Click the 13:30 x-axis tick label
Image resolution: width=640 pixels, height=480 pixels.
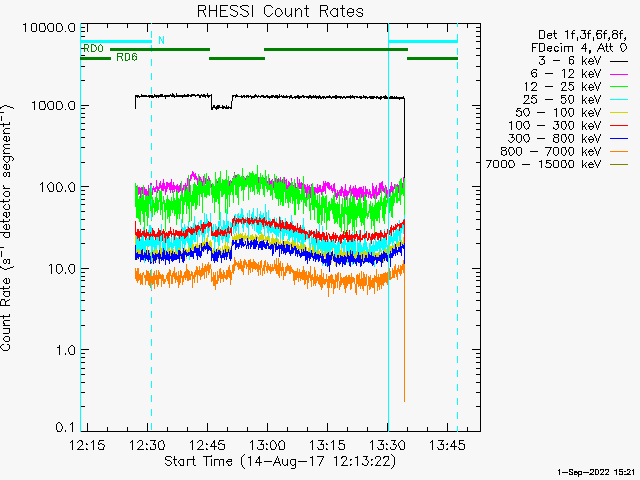pos(387,445)
